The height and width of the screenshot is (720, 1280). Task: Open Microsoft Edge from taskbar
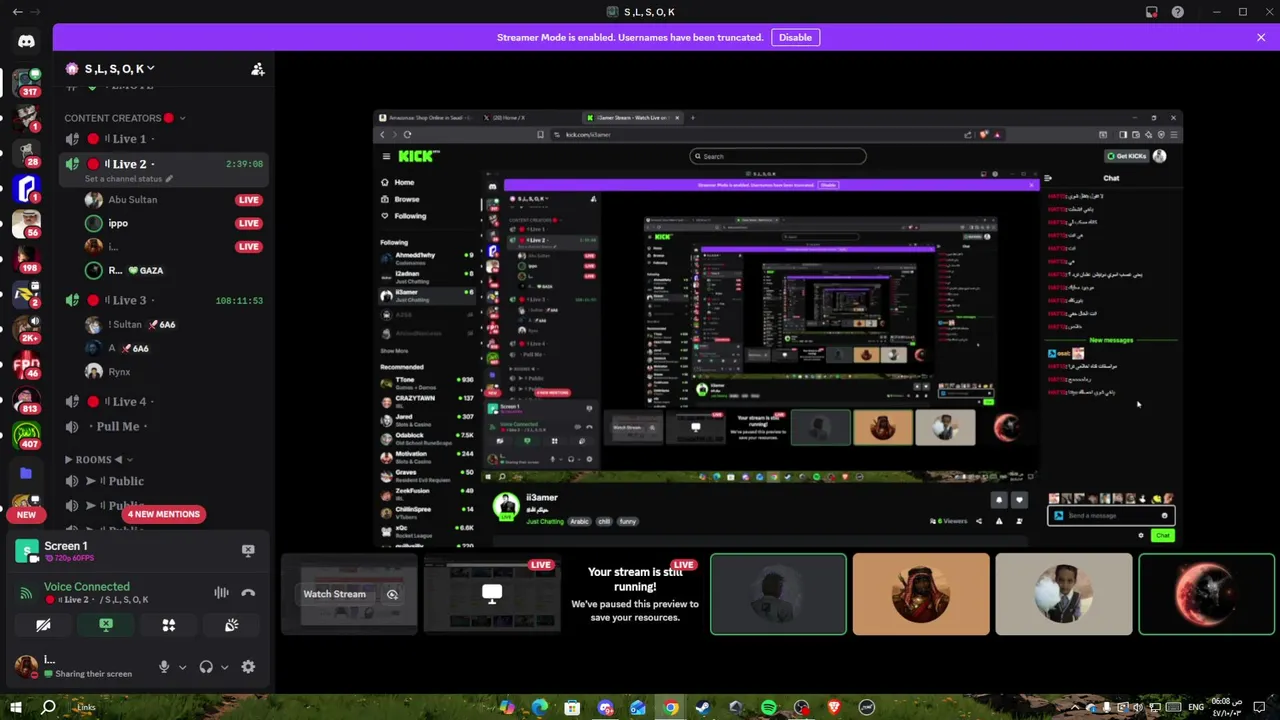(540, 707)
